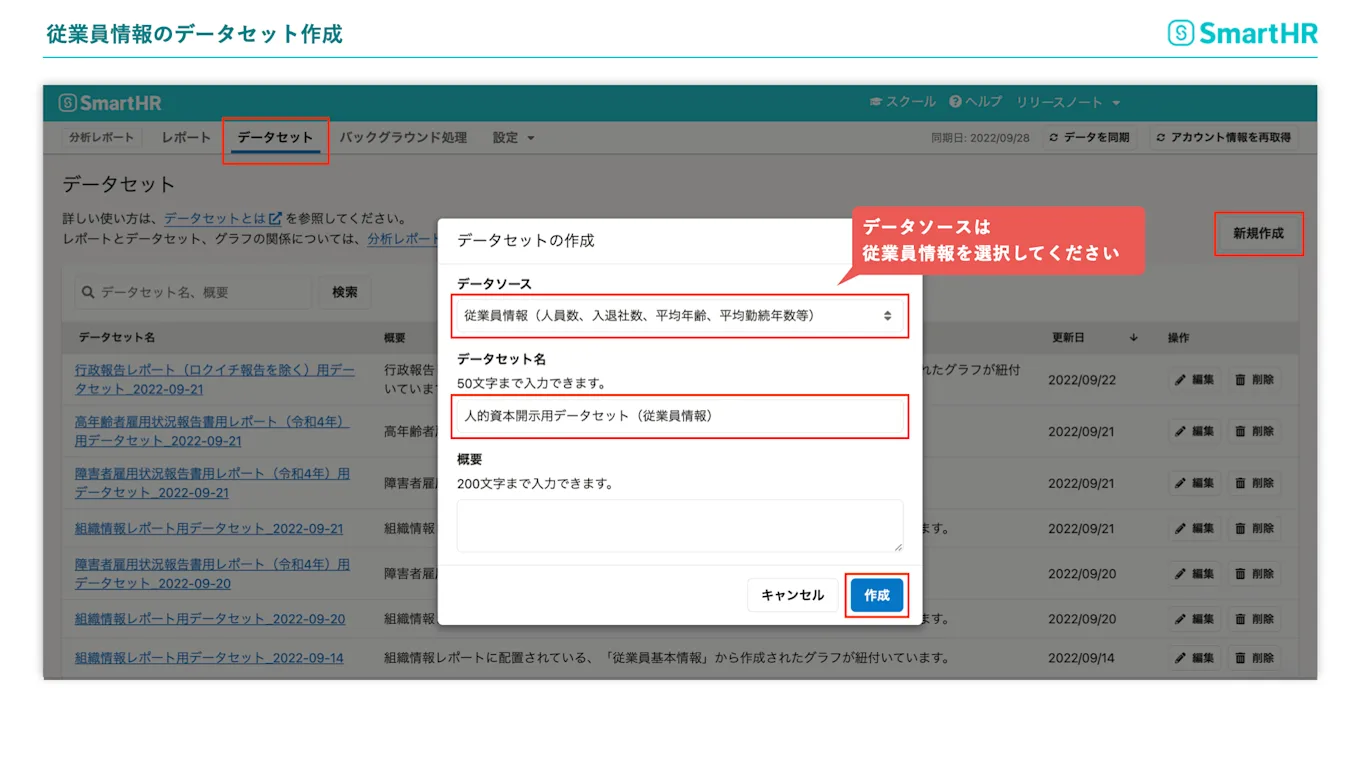Click アカウント情報を再取得 button
Viewport: 1360px width, 765px height.
click(1223, 138)
